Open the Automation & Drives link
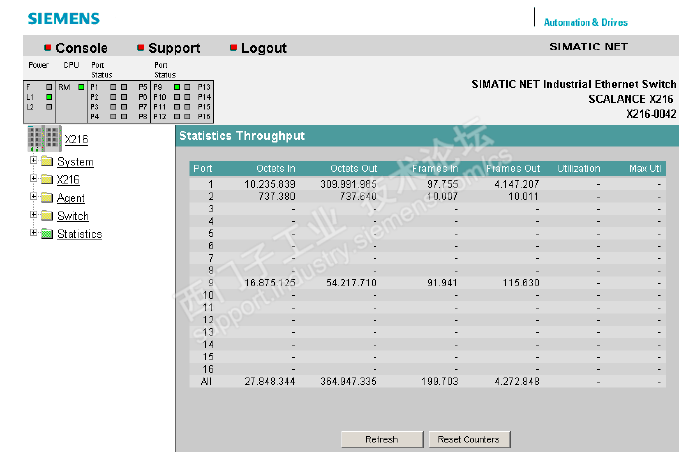Image resolution: width=686 pixels, height=460 pixels. coord(585,22)
